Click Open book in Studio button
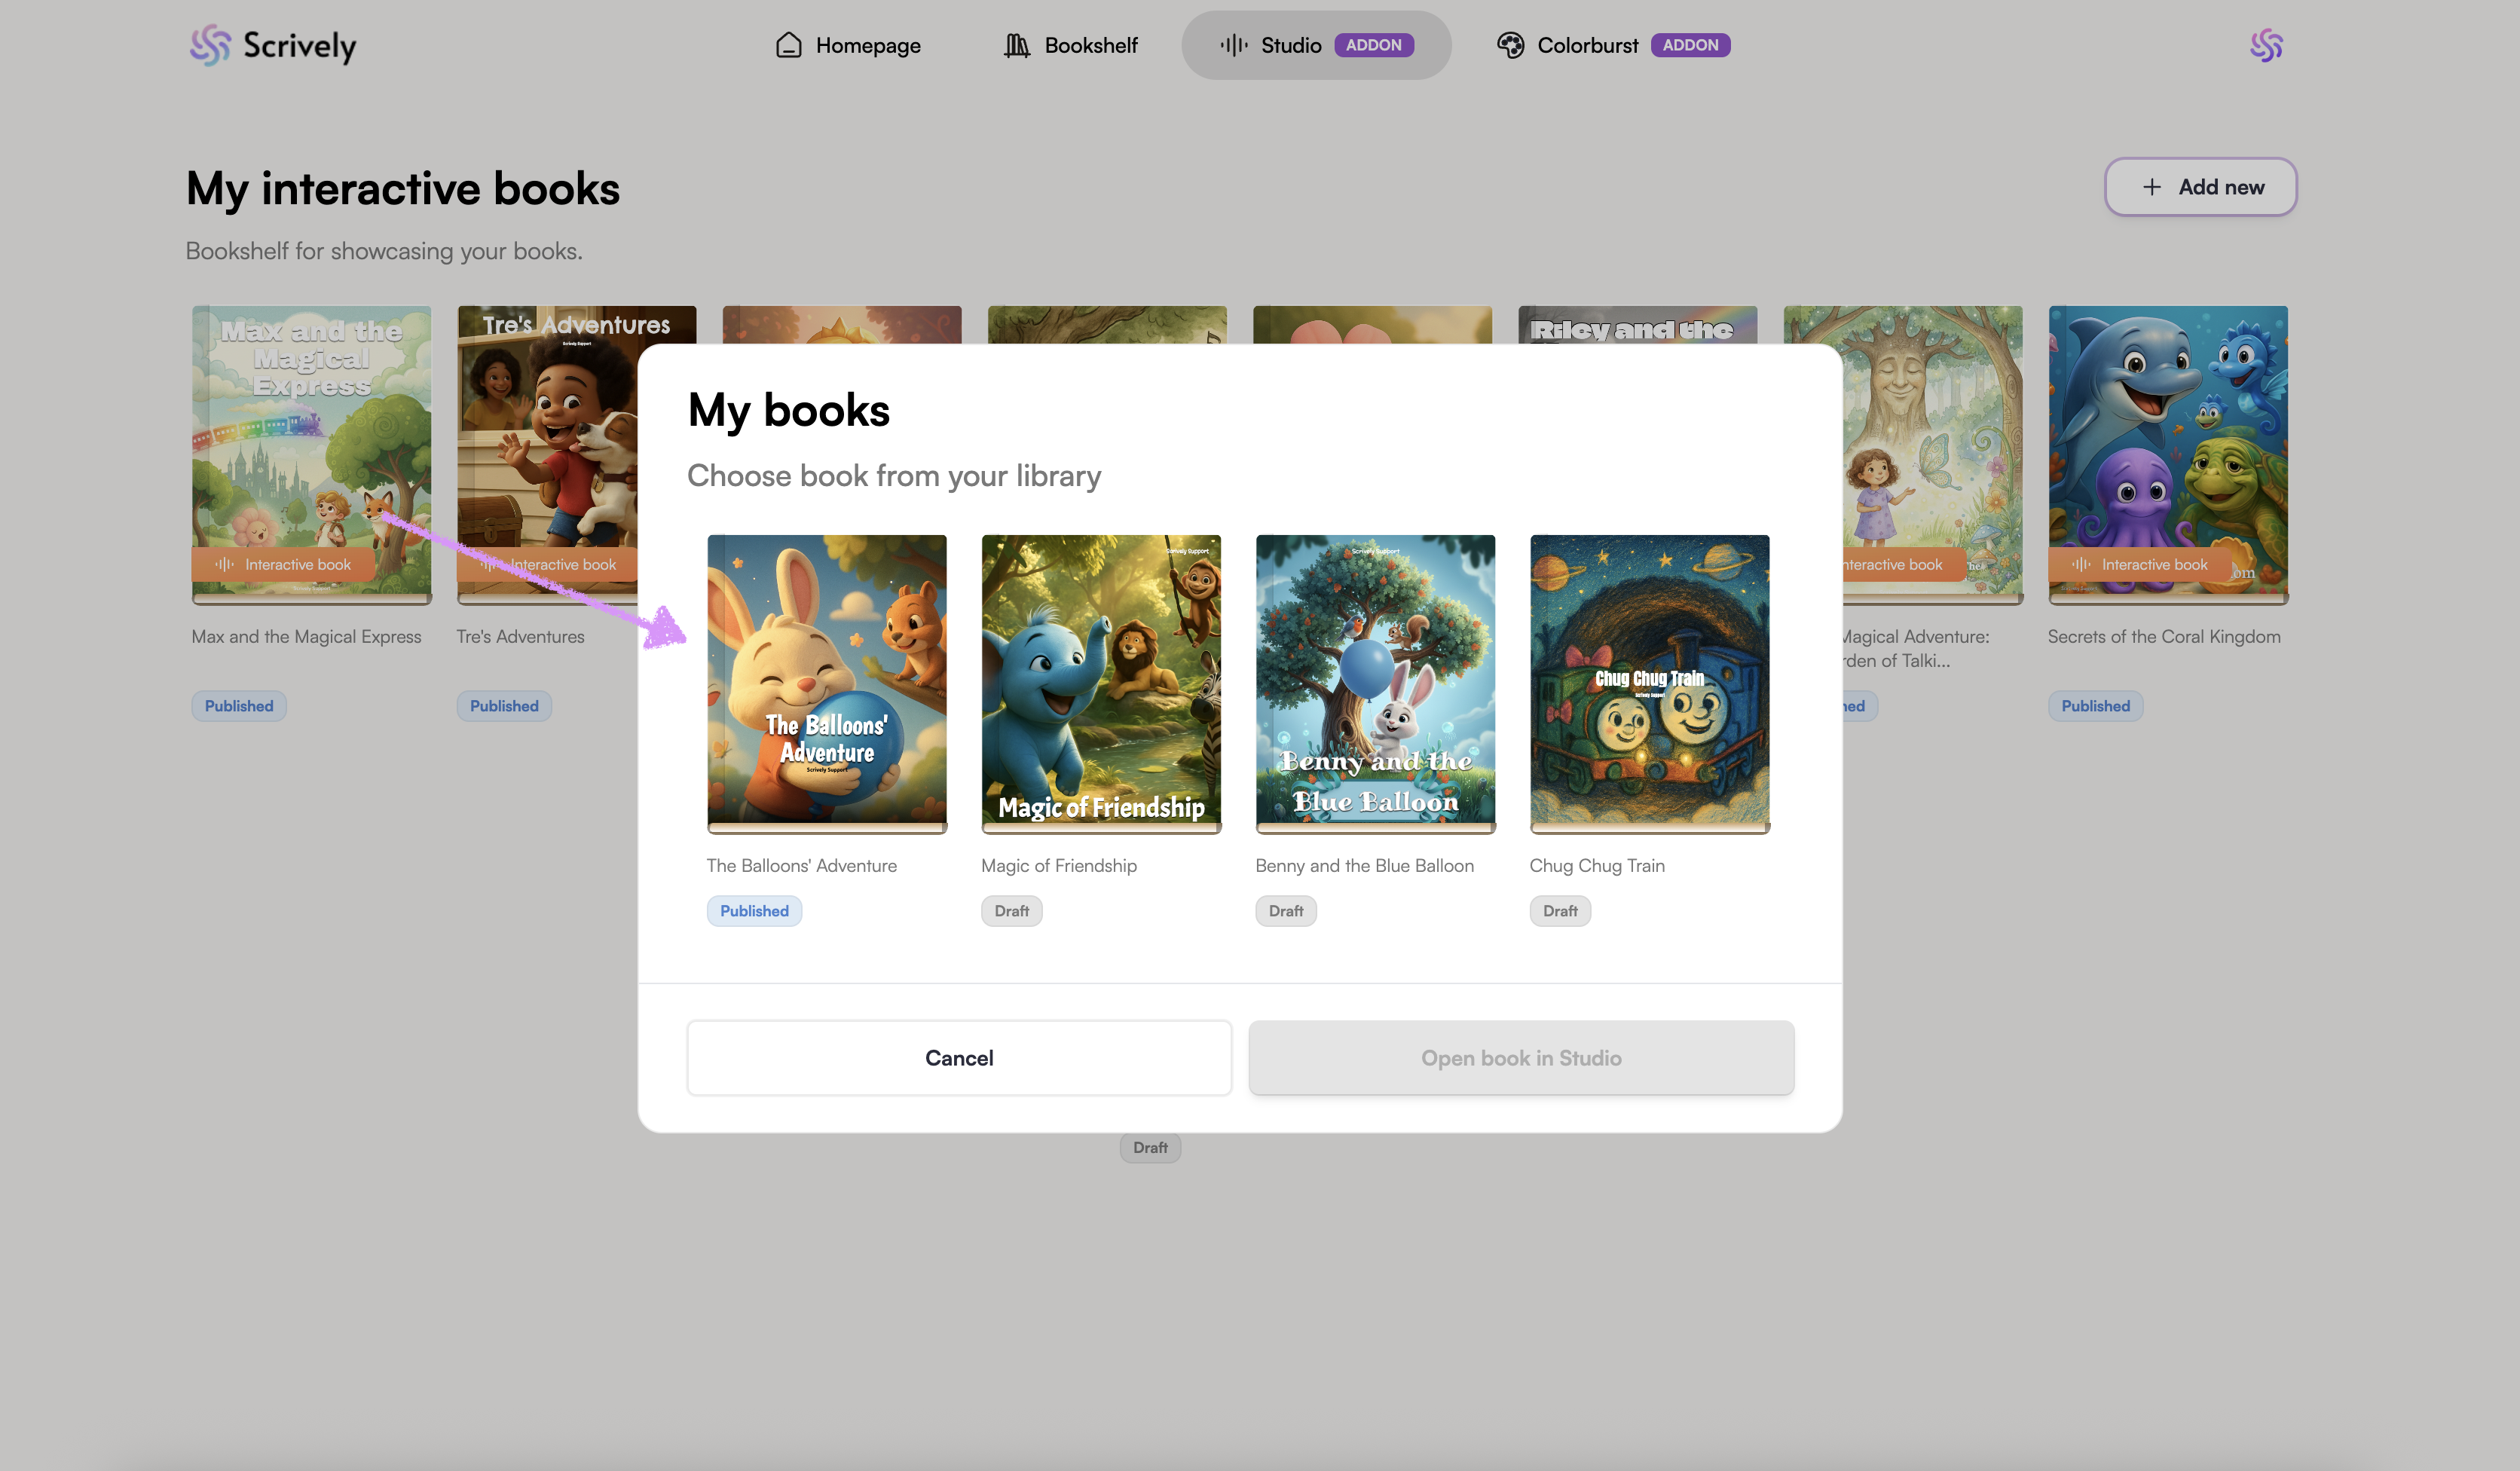The width and height of the screenshot is (2520, 1471). pyautogui.click(x=1520, y=1058)
